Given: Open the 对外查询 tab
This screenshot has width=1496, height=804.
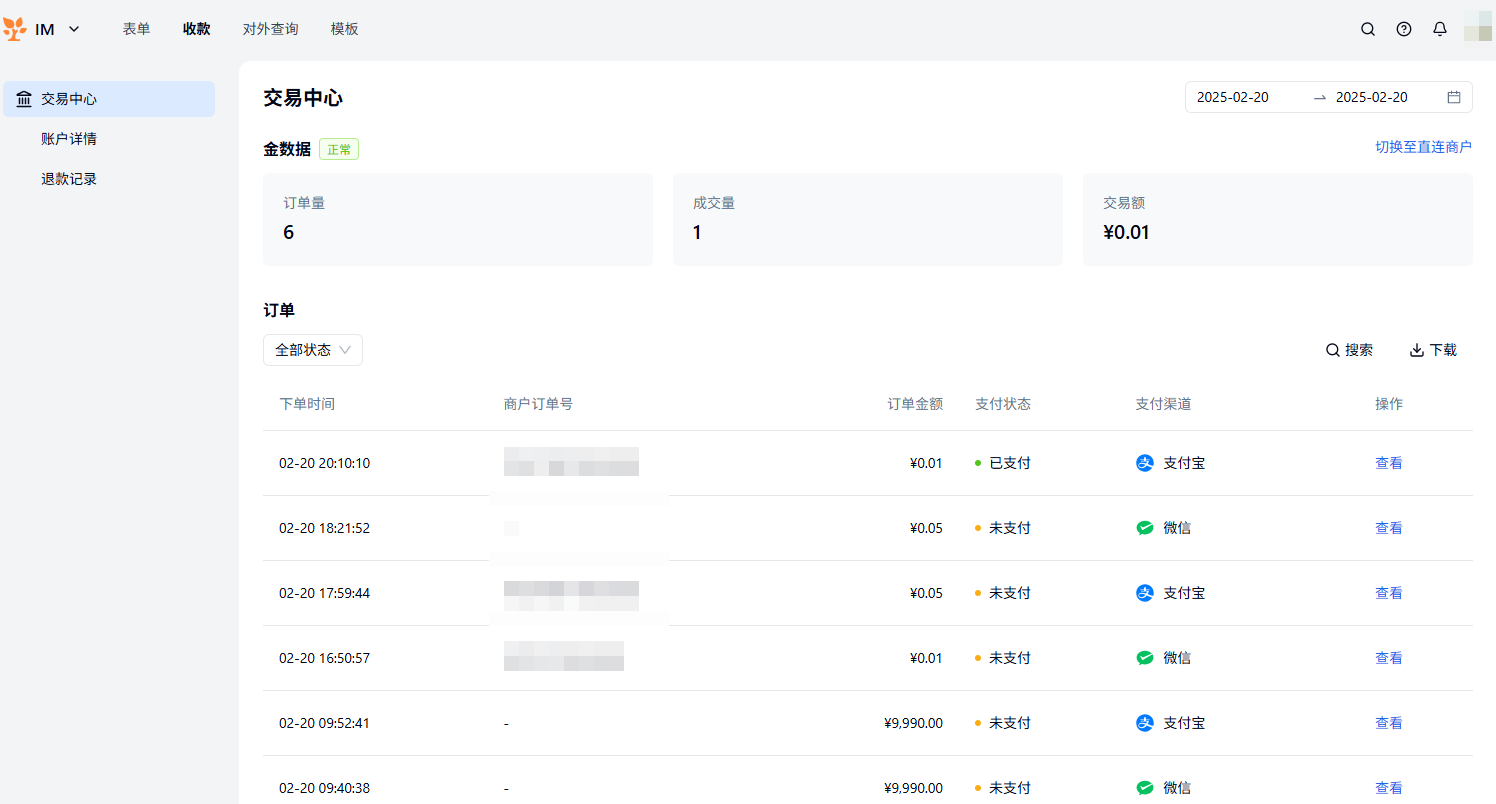Looking at the screenshot, I should [x=270, y=29].
